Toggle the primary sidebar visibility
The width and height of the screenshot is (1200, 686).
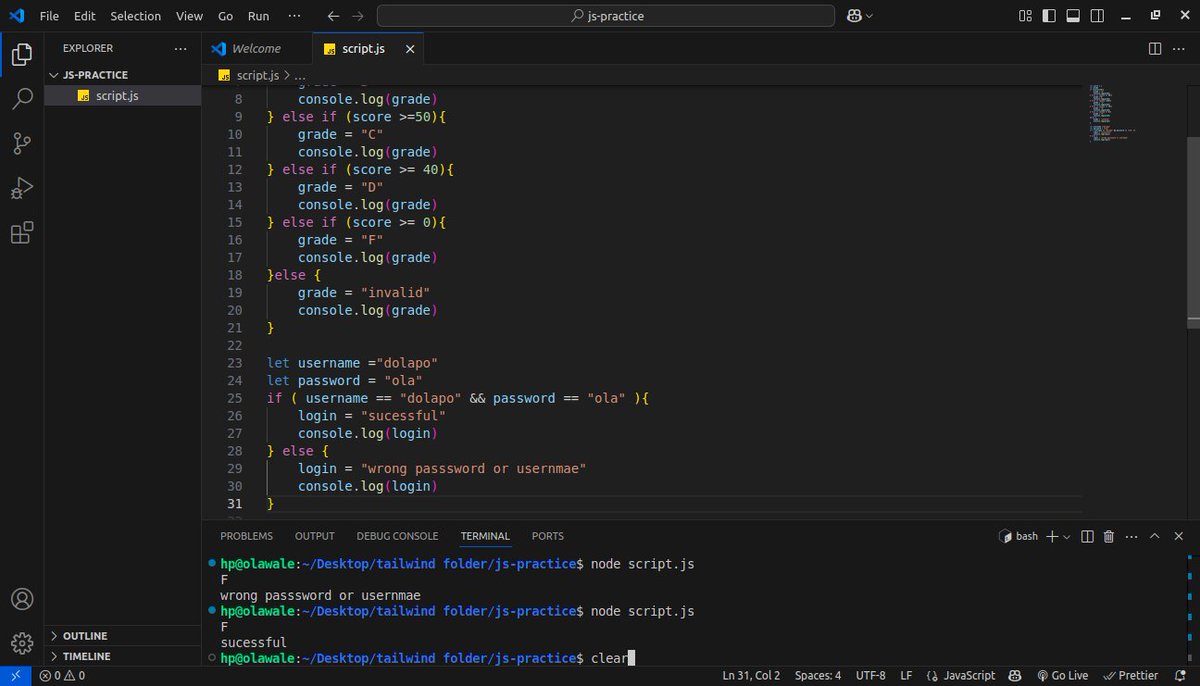pyautogui.click(x=1050, y=16)
